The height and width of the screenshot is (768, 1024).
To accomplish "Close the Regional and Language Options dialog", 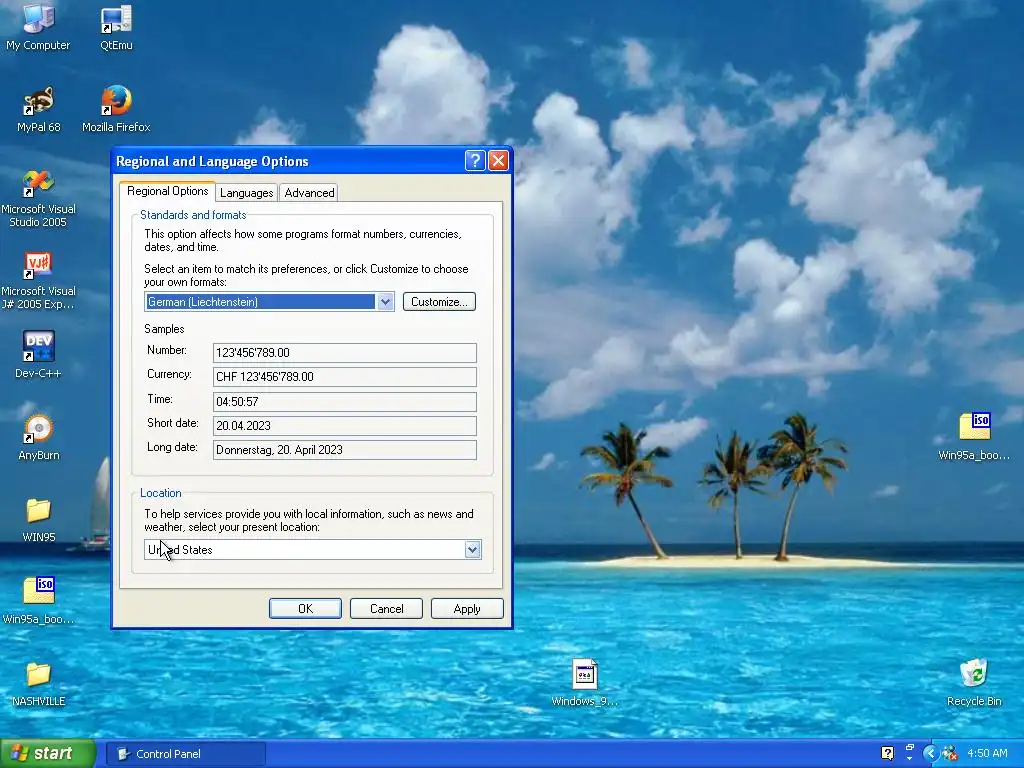I will 498,161.
